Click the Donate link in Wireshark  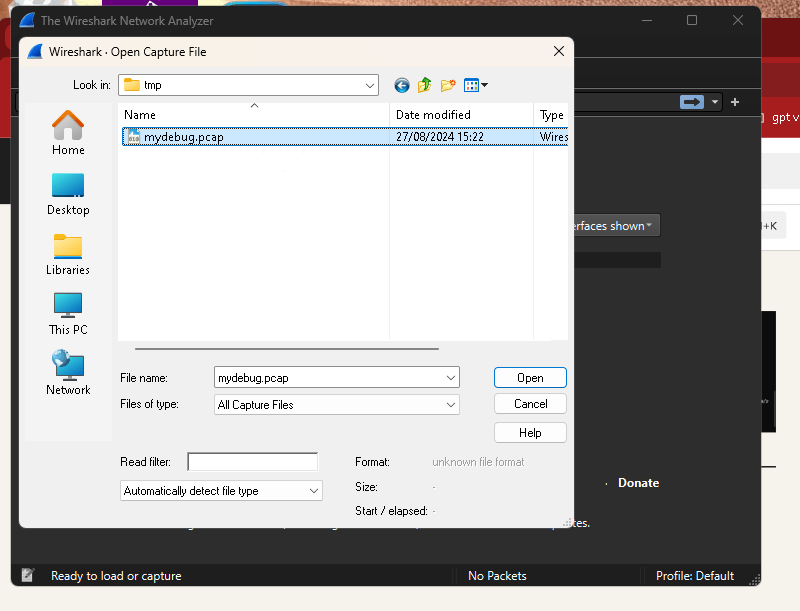[638, 483]
